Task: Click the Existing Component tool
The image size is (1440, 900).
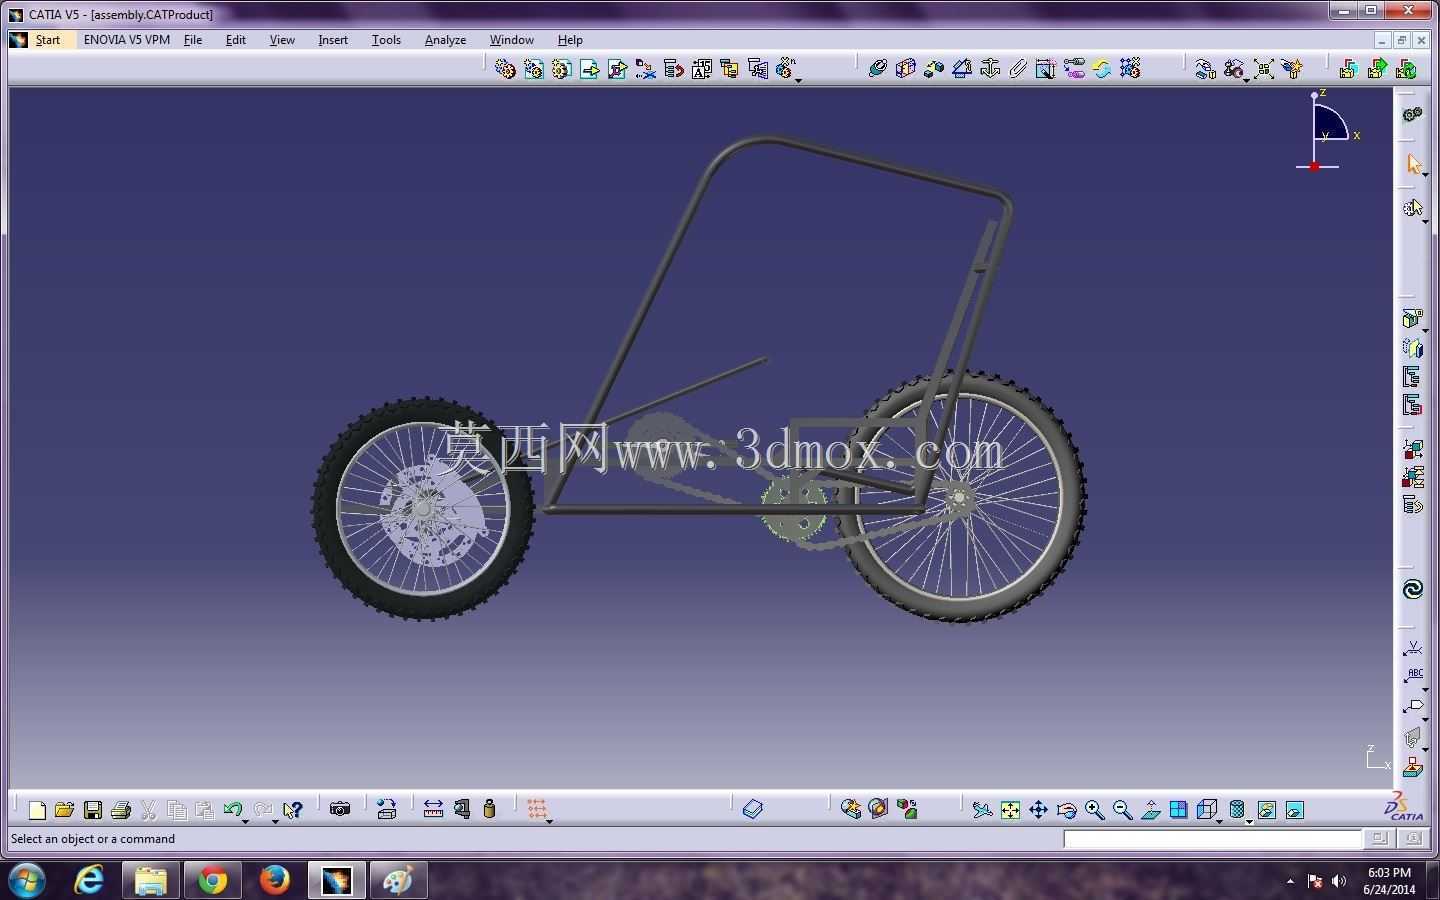Action: coord(589,68)
